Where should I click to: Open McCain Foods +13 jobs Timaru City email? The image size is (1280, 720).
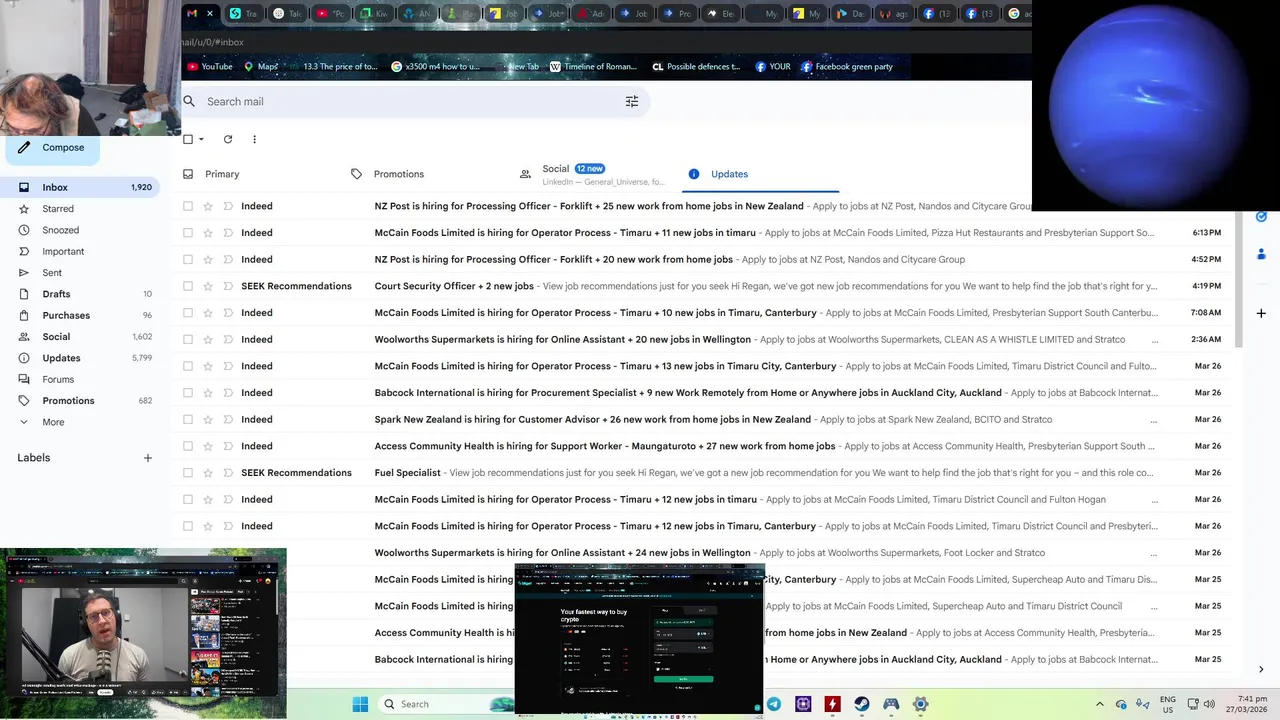[x=704, y=366]
